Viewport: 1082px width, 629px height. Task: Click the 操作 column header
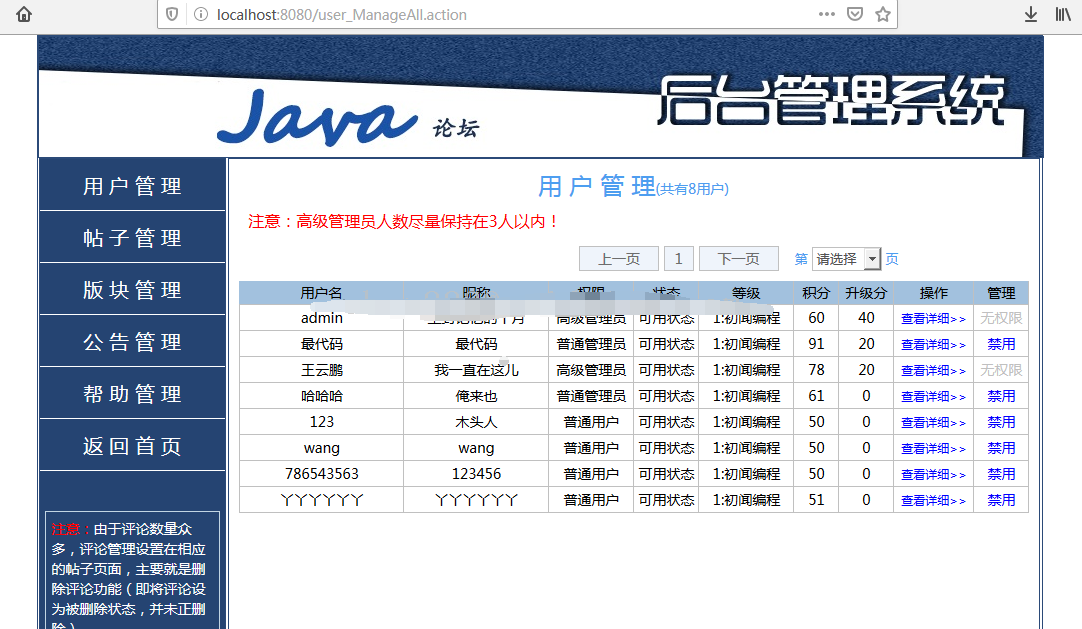point(934,293)
